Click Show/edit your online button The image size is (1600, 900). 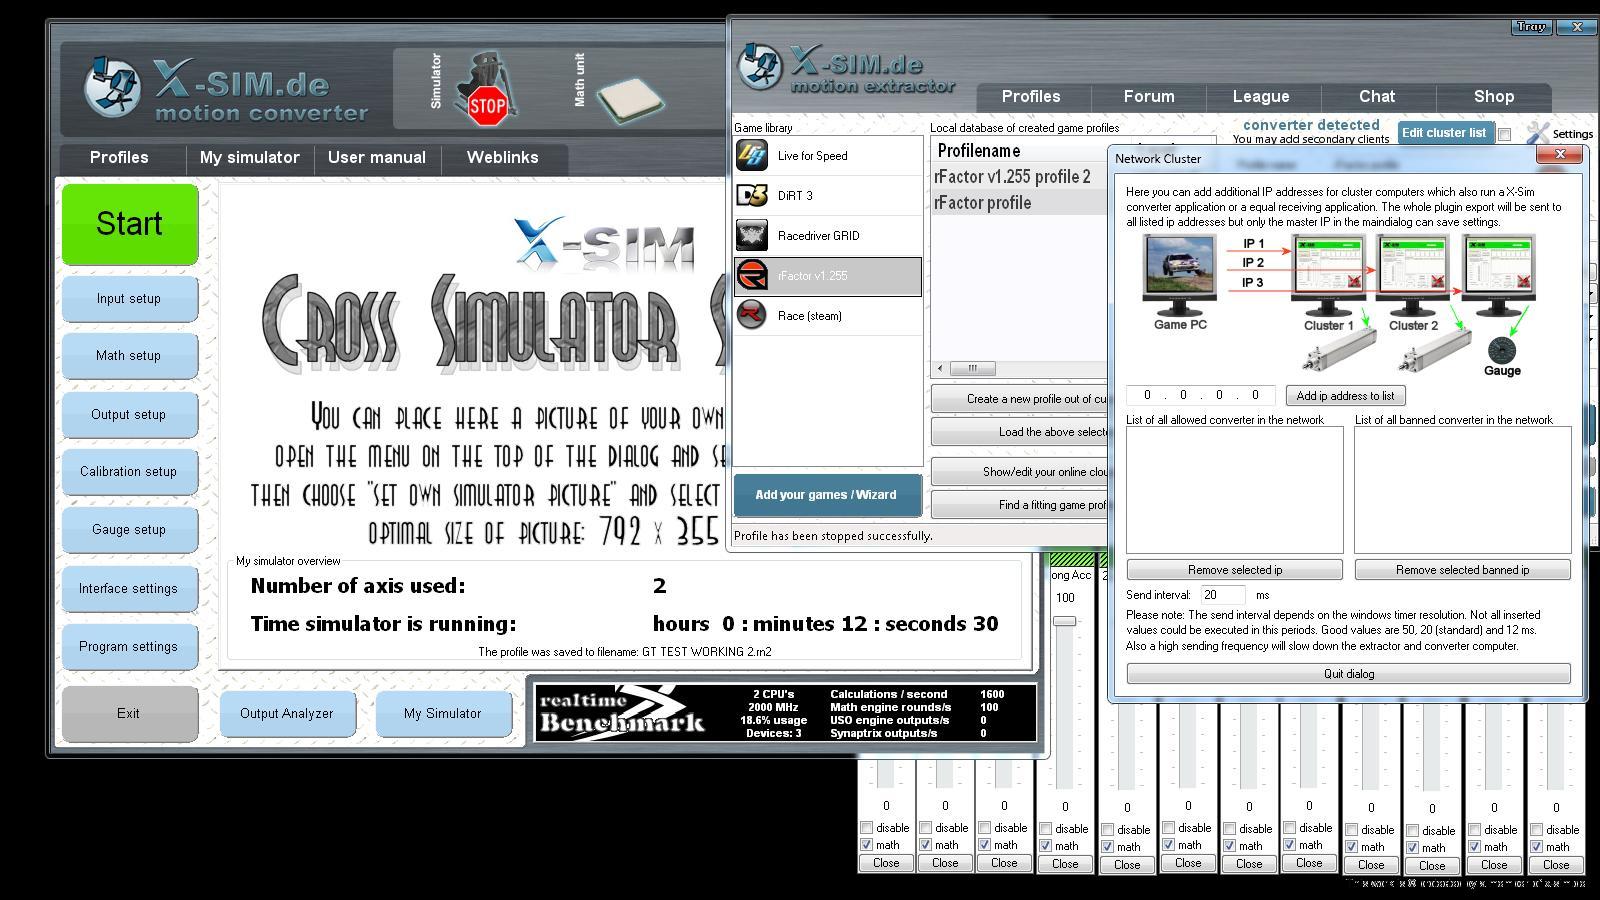coord(1020,472)
